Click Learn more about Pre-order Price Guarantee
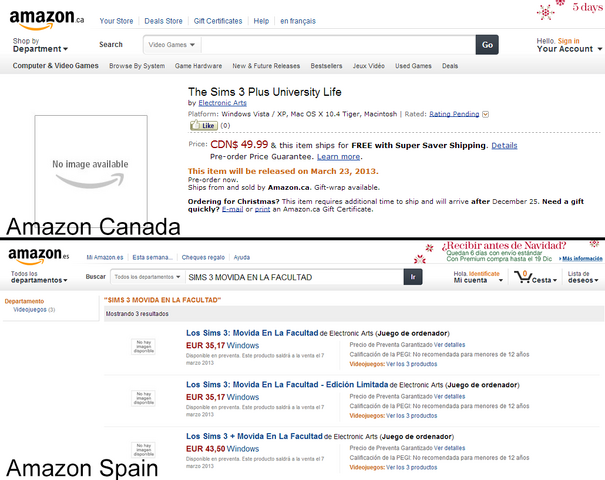The image size is (605, 480). [x=338, y=157]
